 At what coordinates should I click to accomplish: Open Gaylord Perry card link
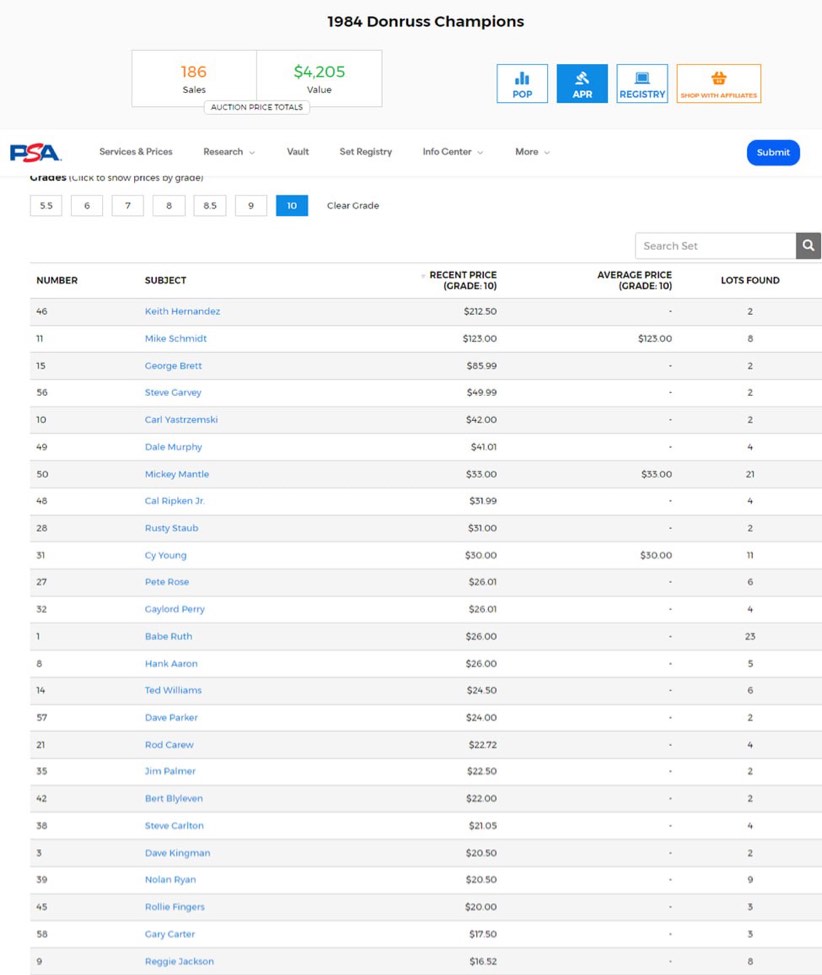[174, 609]
